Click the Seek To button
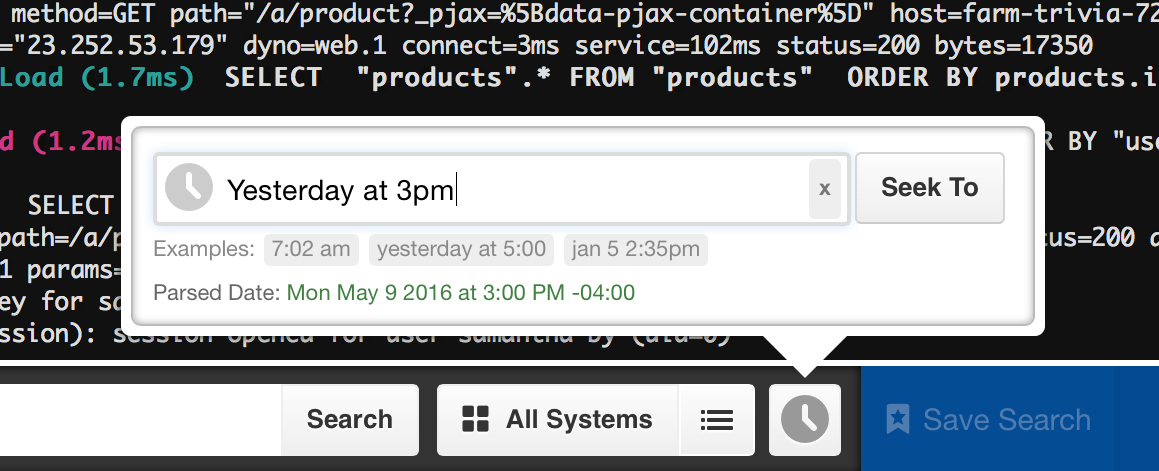 tap(930, 188)
